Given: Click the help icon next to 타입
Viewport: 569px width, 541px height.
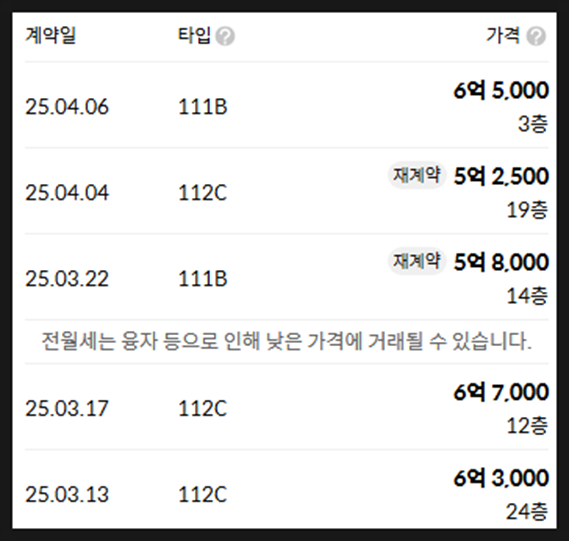Looking at the screenshot, I should [x=225, y=36].
